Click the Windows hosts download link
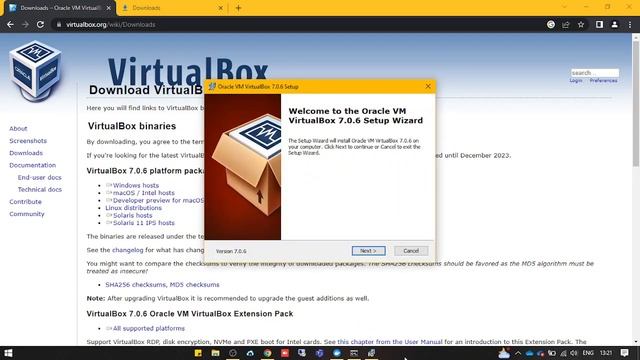 (x=136, y=185)
